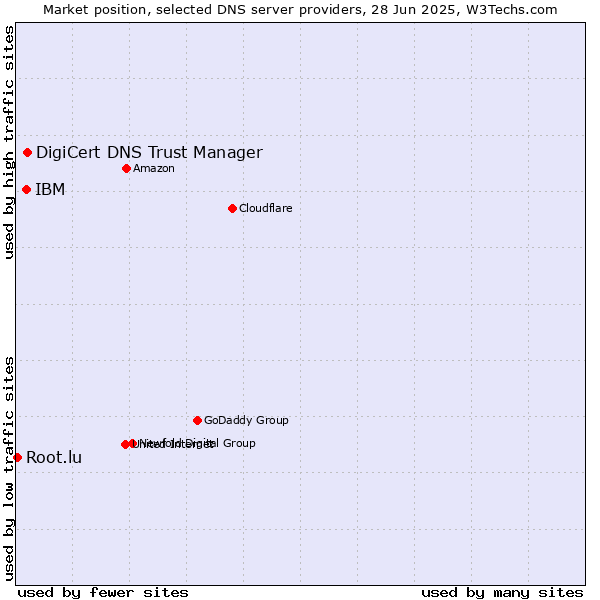
Task: Click the "used by high traffic sites" axis label
Action: click(9, 142)
